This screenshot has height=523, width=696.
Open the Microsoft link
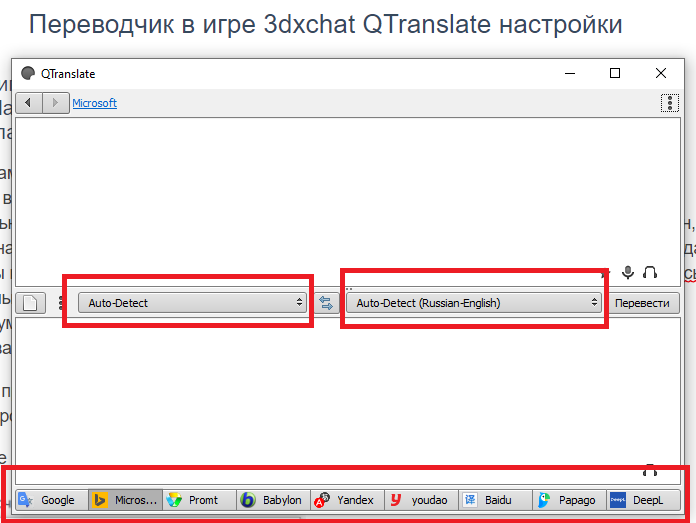point(95,103)
